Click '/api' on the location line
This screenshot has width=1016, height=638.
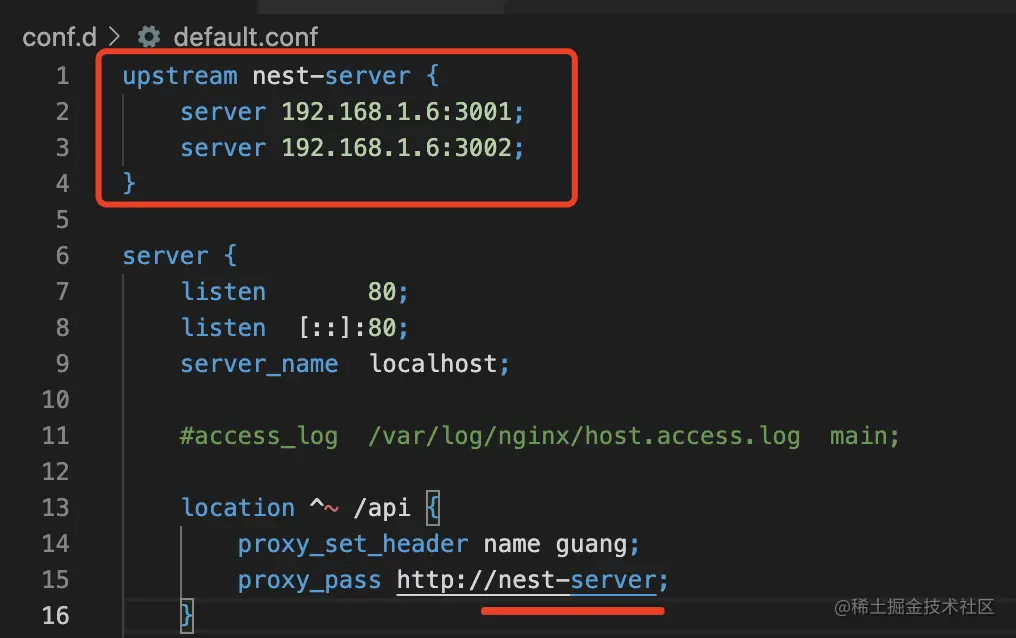tap(382, 508)
